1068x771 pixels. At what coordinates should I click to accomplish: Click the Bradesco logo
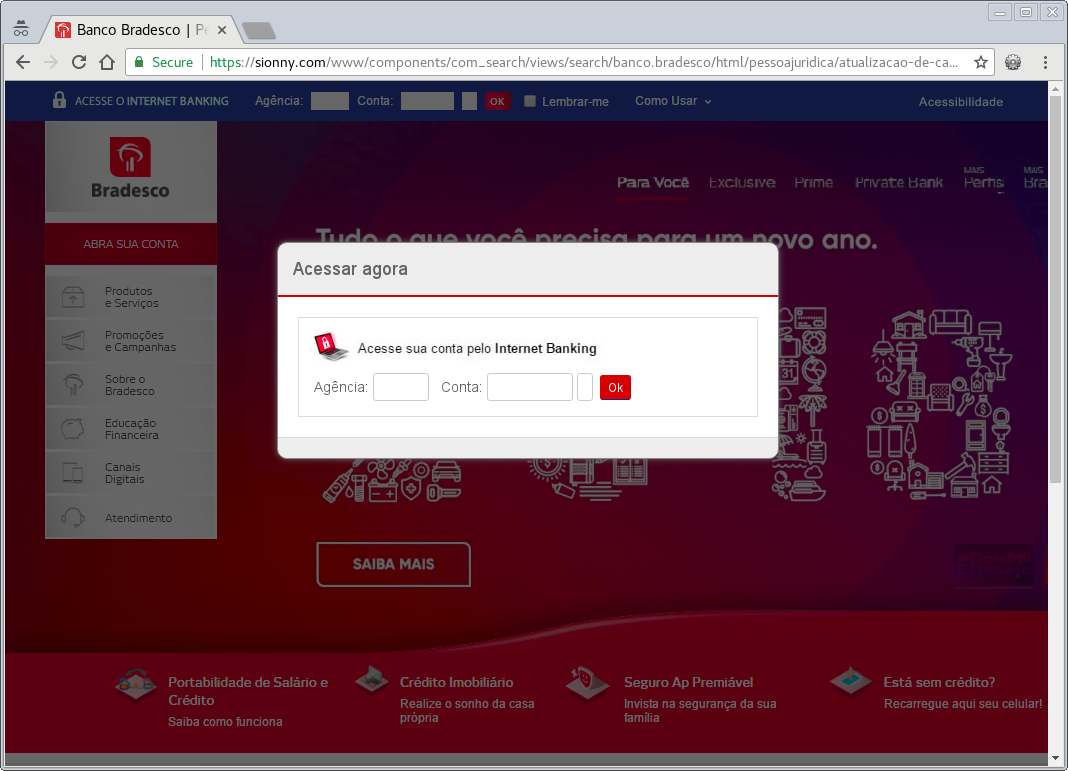coord(130,168)
